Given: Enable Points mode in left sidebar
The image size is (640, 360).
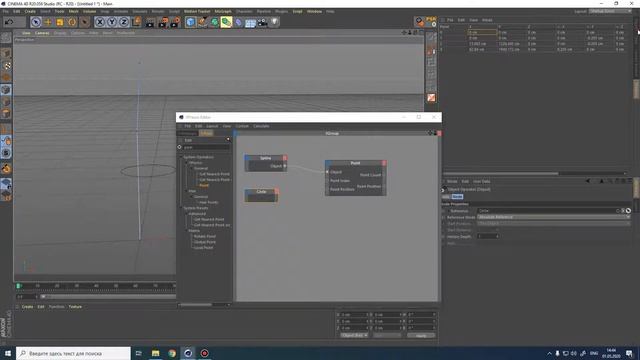Looking at the screenshot, I should pos(6,90).
